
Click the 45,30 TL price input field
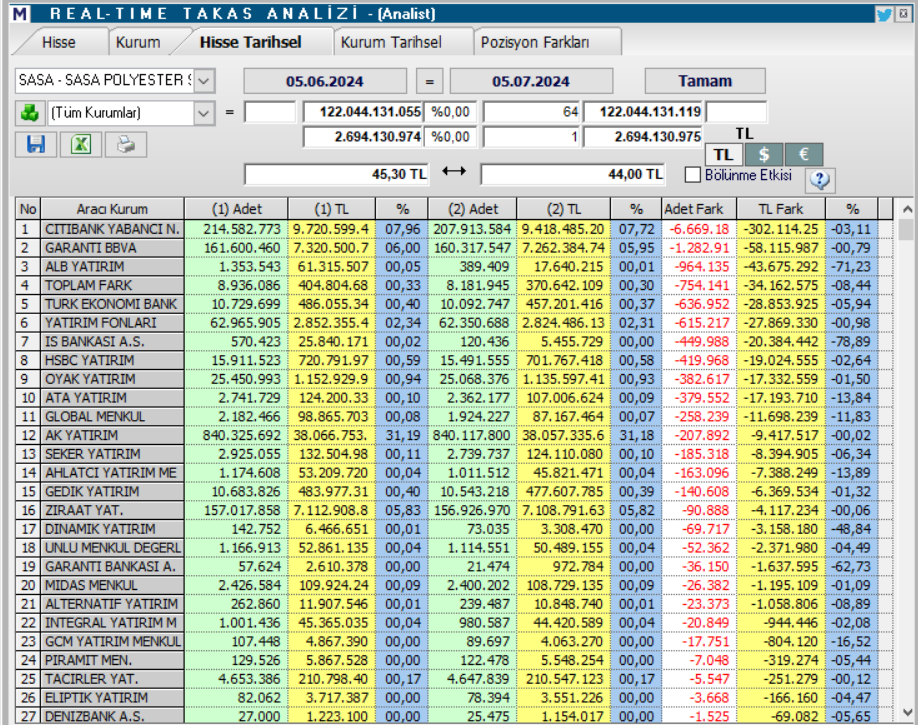[335, 174]
